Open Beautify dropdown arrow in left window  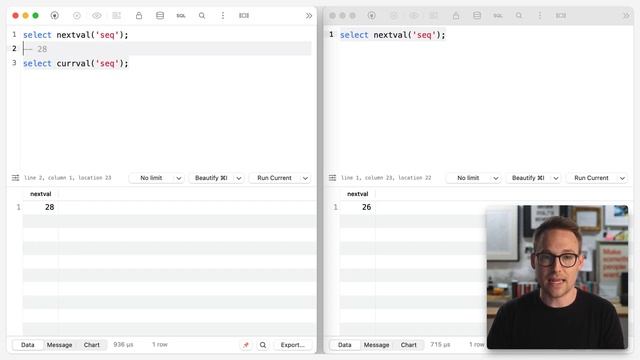click(x=239, y=178)
